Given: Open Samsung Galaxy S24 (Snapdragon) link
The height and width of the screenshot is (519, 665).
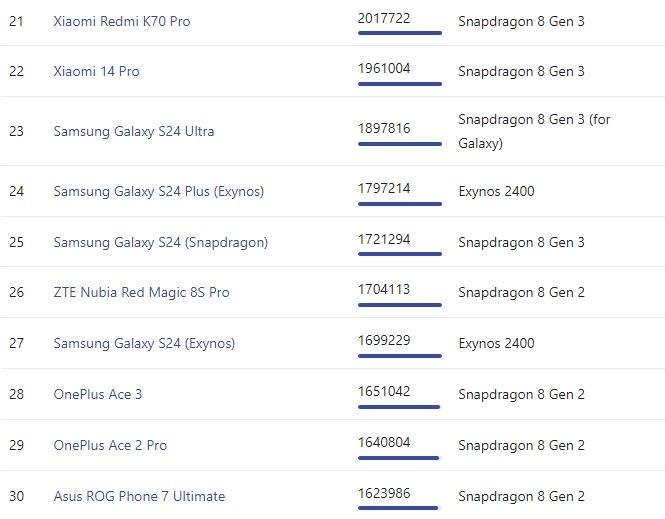Looking at the screenshot, I should [x=161, y=242].
